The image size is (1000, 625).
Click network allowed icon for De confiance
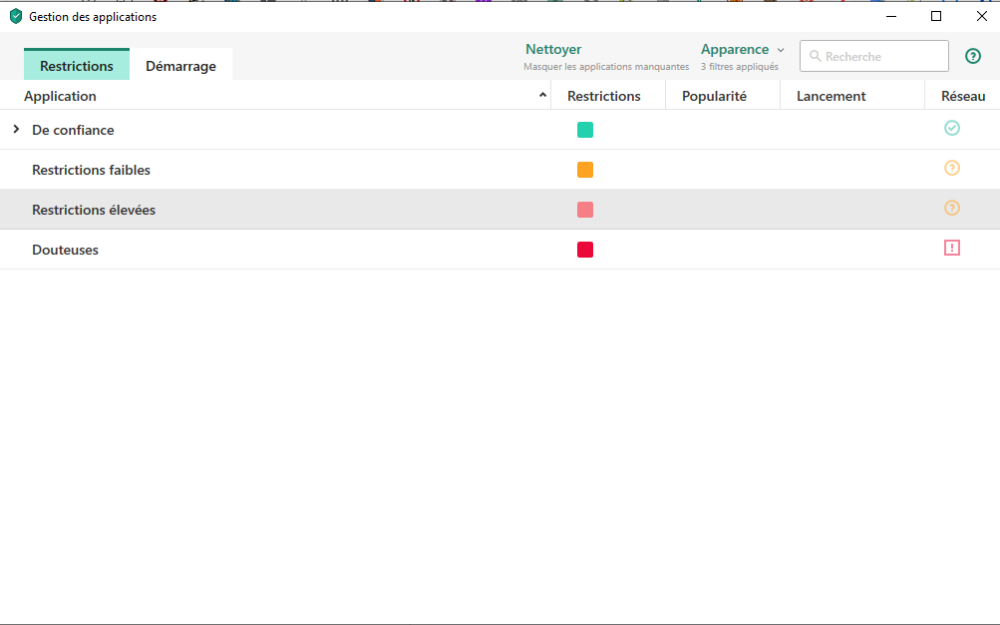coord(952,128)
